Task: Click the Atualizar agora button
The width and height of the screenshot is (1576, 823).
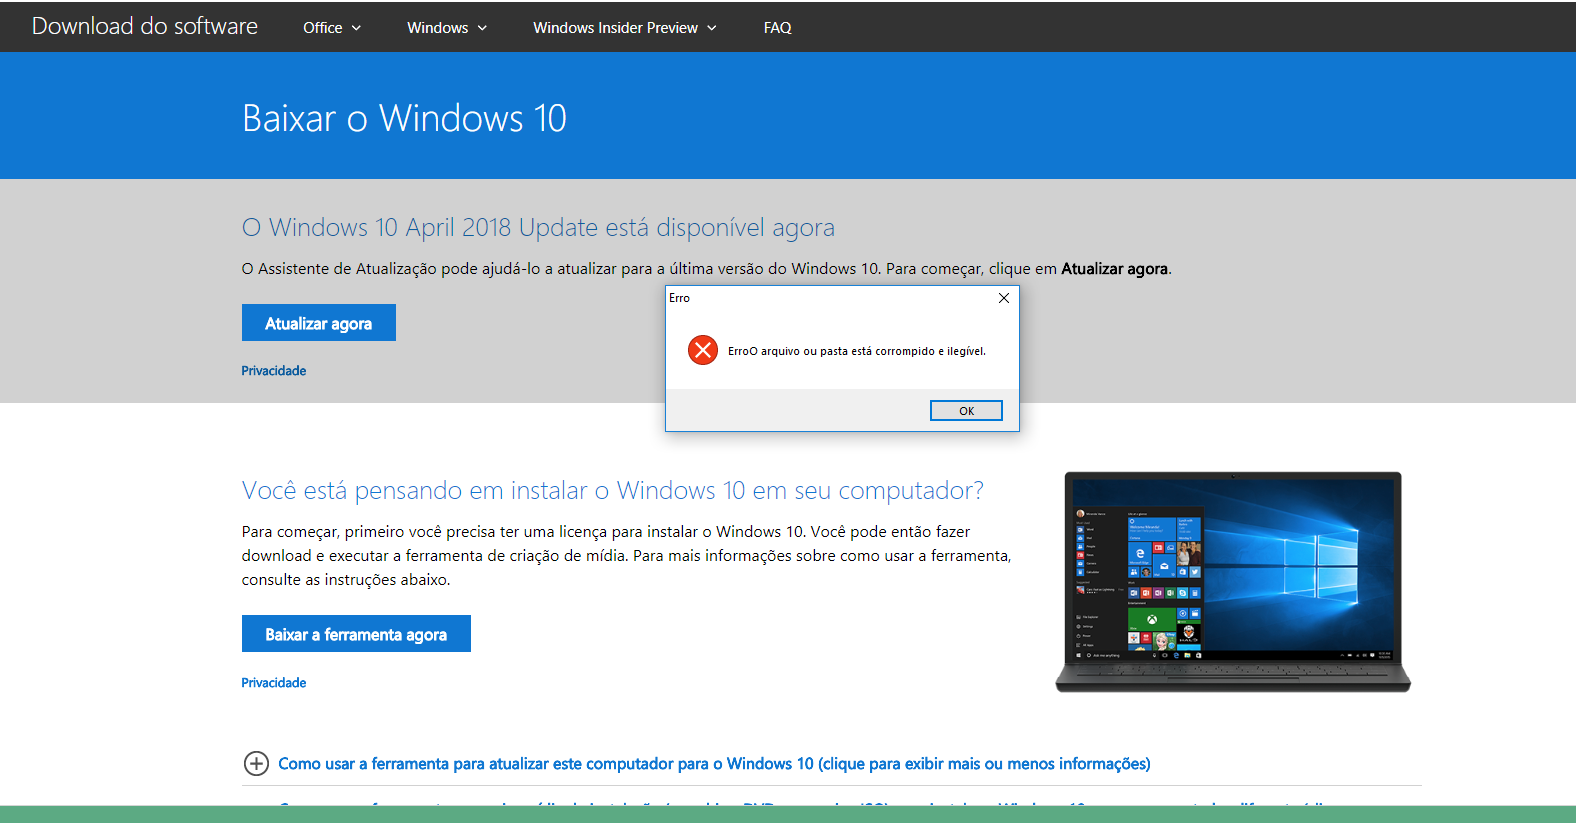Action: tap(319, 323)
